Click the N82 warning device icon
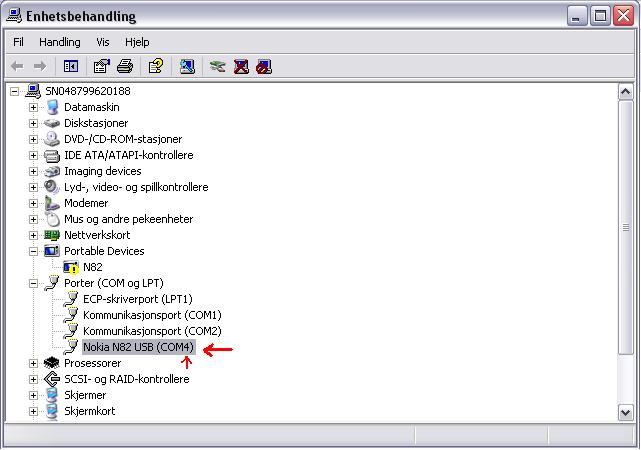The height and width of the screenshot is (450, 641). [71, 267]
